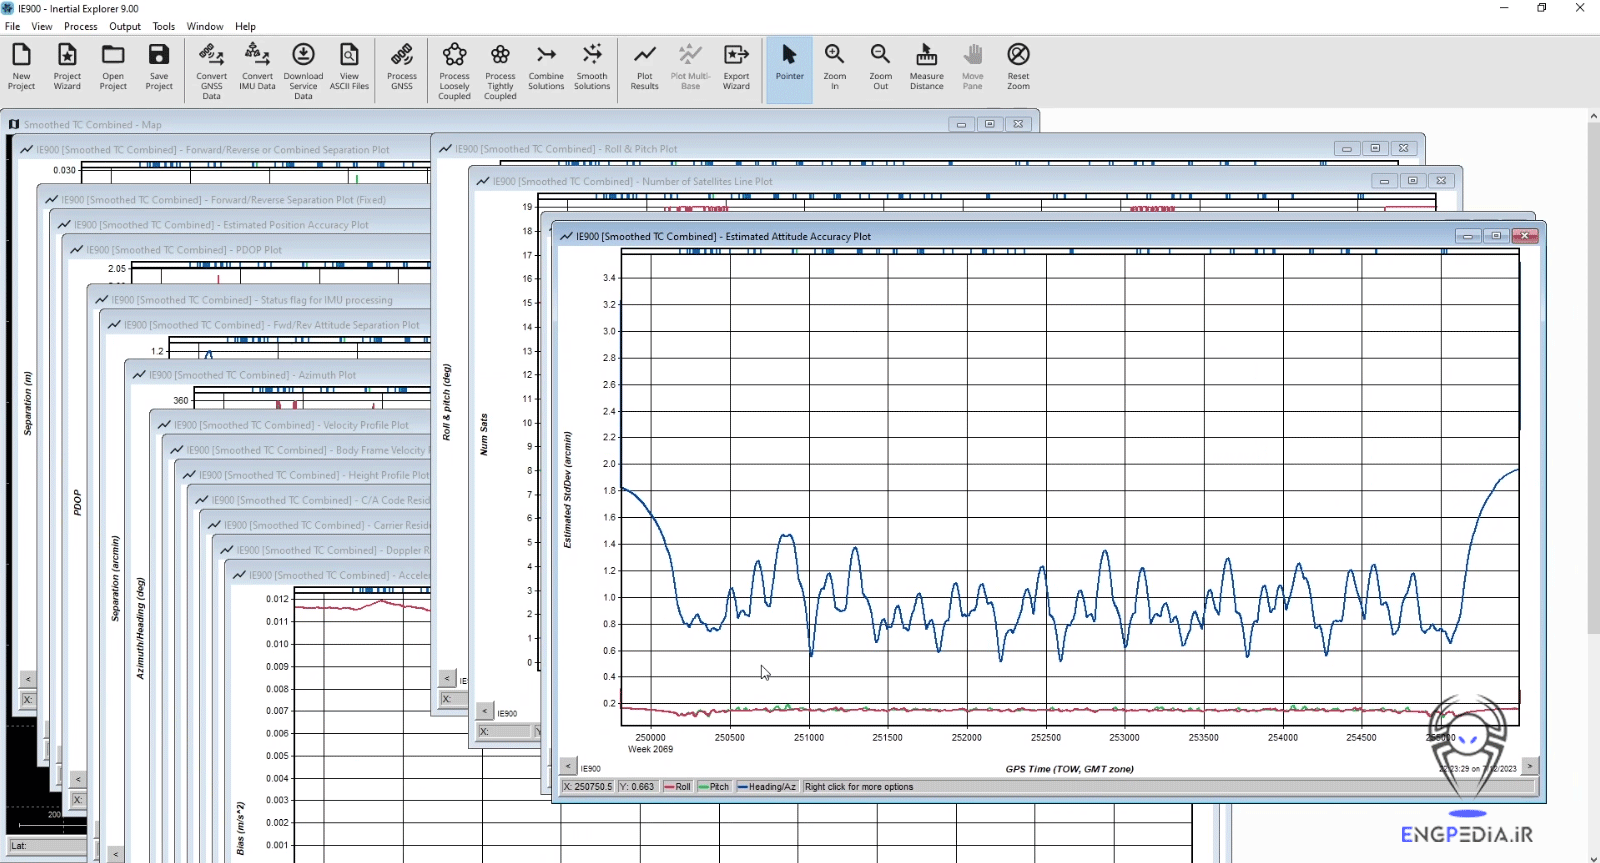The image size is (1600, 863).
Task: Open the Window menu
Action: (x=205, y=26)
